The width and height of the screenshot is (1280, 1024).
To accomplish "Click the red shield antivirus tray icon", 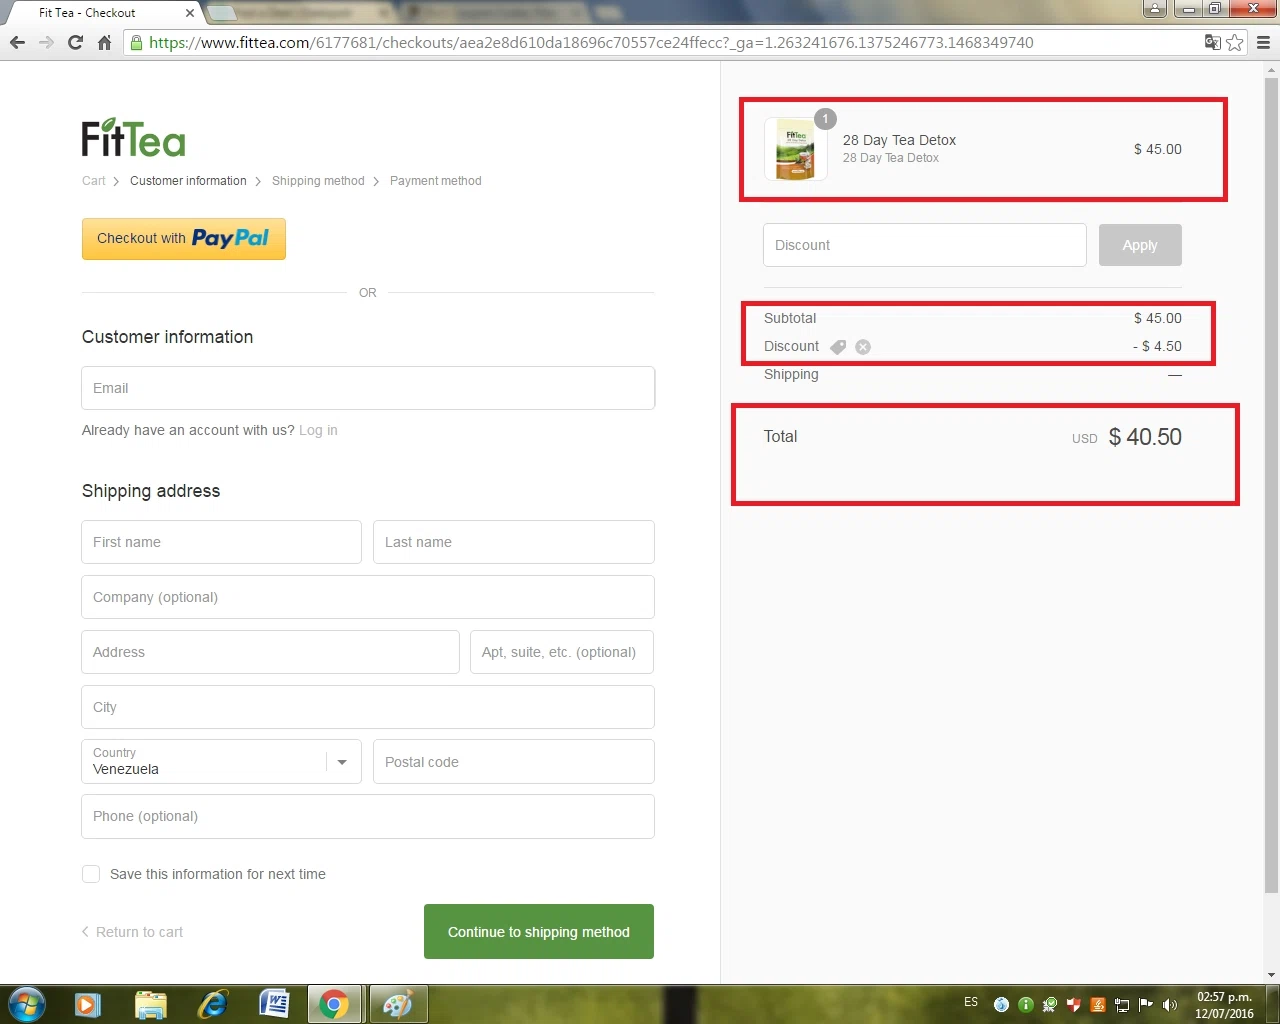I will point(1074,1004).
